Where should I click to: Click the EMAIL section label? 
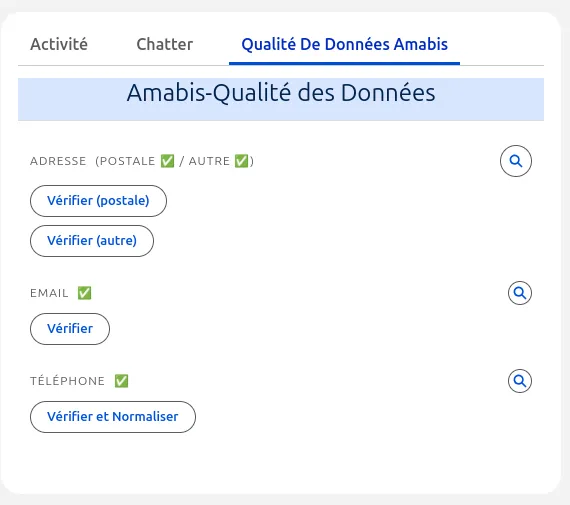click(49, 293)
